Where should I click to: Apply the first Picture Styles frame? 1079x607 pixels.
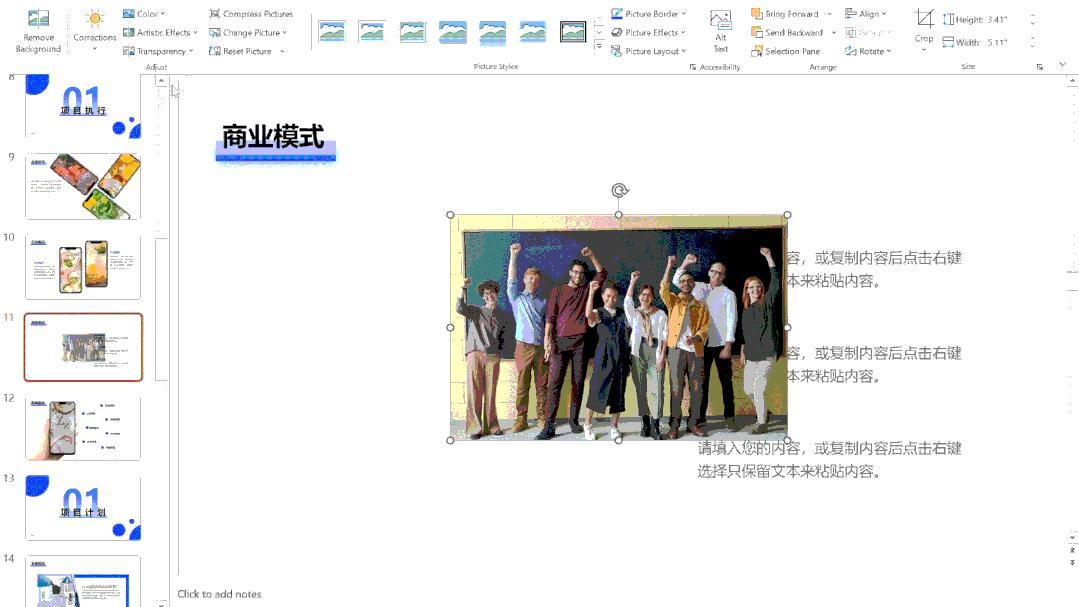pyautogui.click(x=332, y=31)
